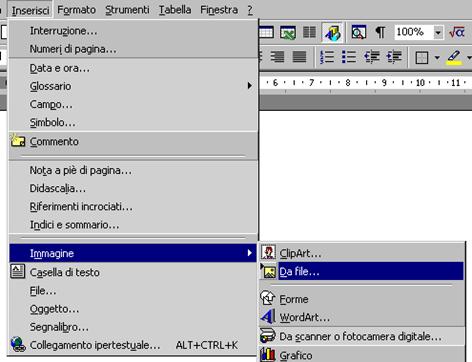Choose ClipArt... in the Immagine submenu
The height and width of the screenshot is (362, 472).
tap(362, 253)
